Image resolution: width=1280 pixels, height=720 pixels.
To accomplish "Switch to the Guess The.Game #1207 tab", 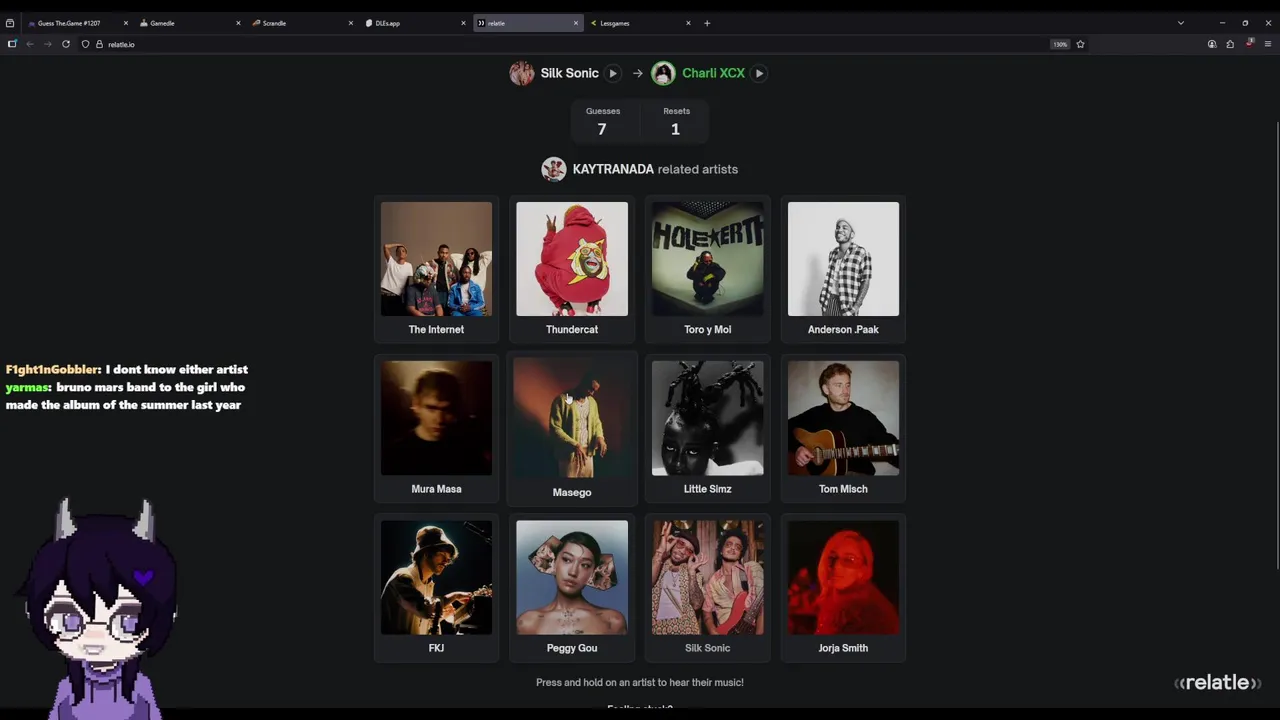I will 76,23.
